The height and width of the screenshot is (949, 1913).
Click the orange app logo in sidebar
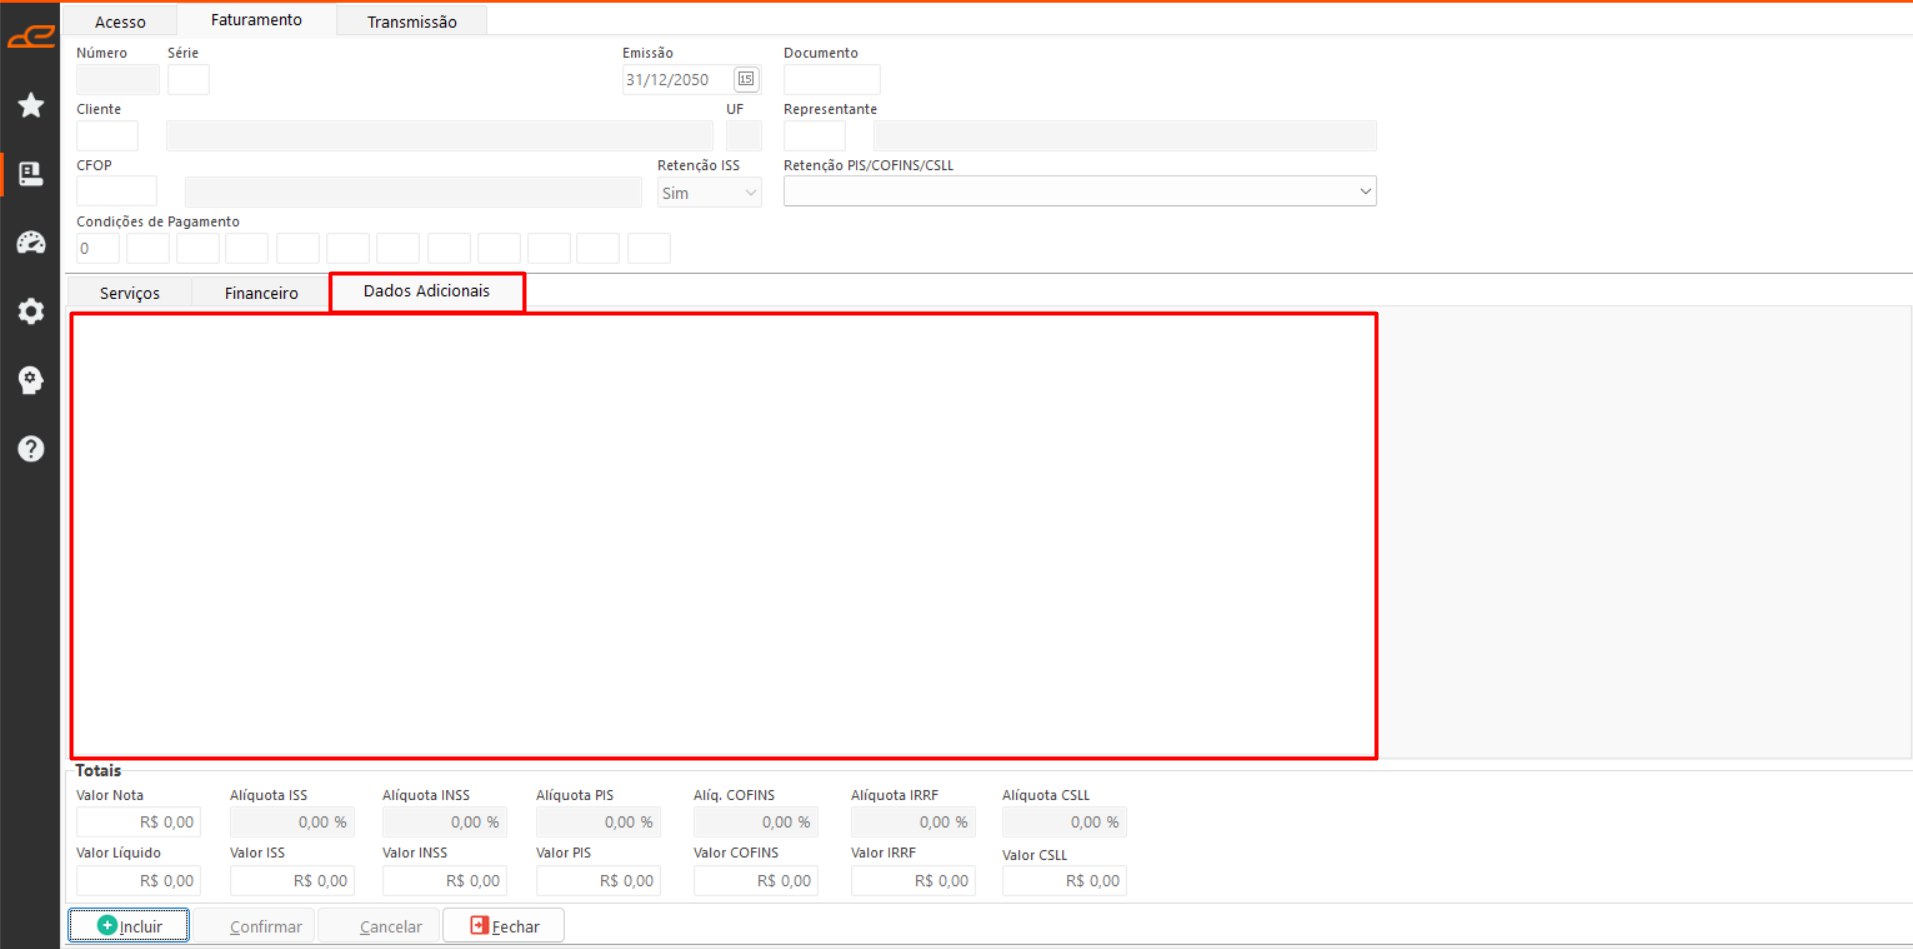pyautogui.click(x=31, y=37)
